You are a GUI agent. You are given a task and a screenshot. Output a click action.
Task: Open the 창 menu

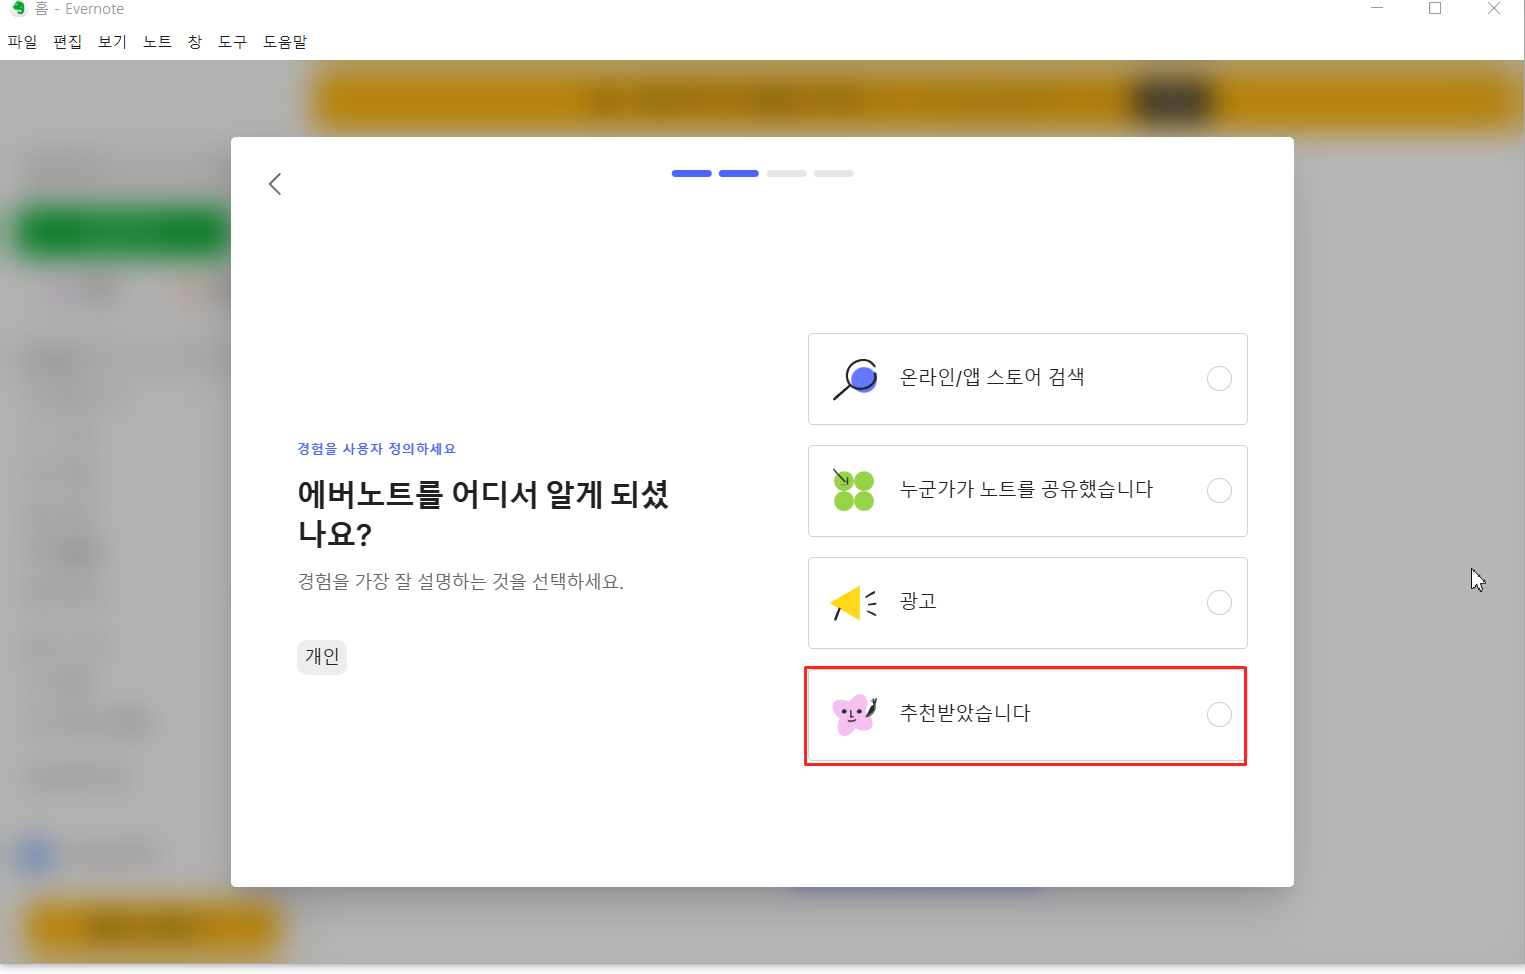195,42
